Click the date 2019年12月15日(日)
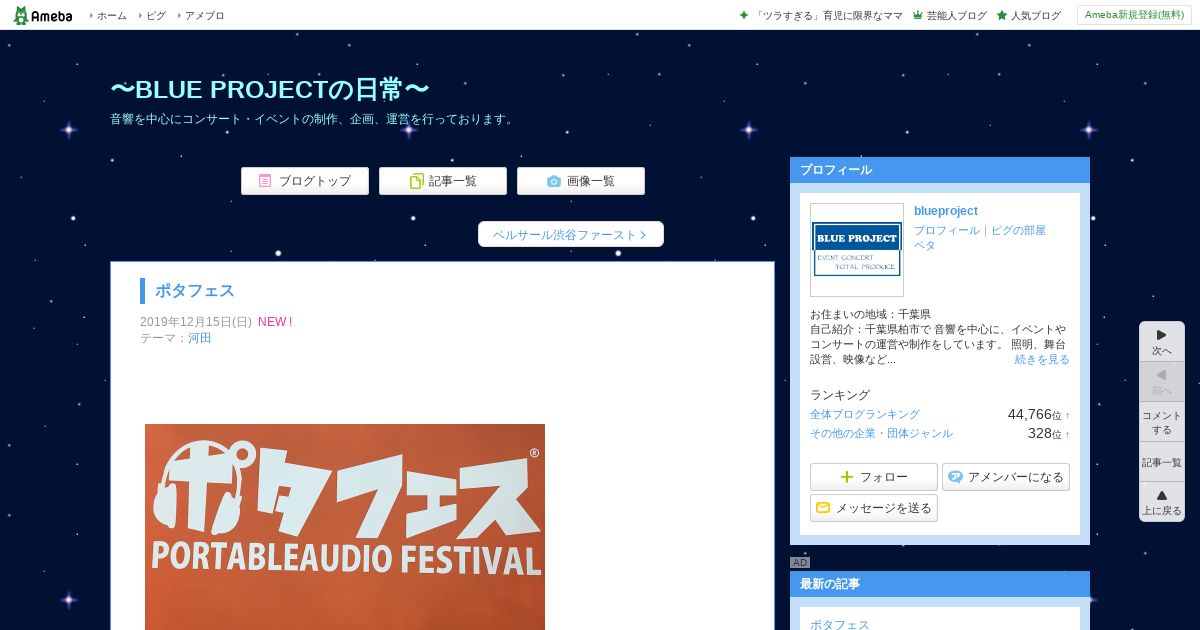1200x630 pixels. pyautogui.click(x=196, y=322)
